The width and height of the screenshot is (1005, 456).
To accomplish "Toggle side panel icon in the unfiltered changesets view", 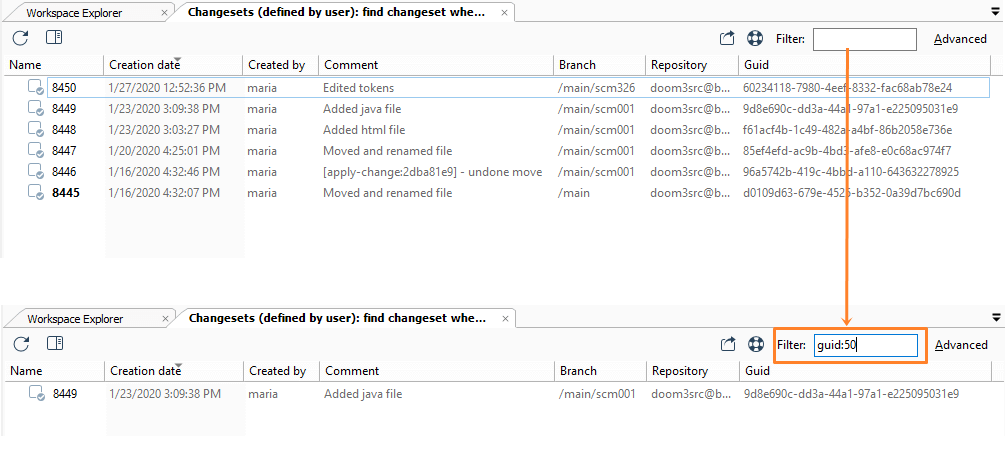I will (54, 38).
